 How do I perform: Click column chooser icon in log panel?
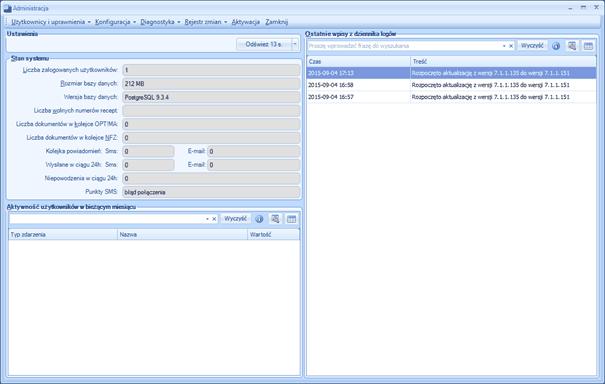tap(588, 46)
